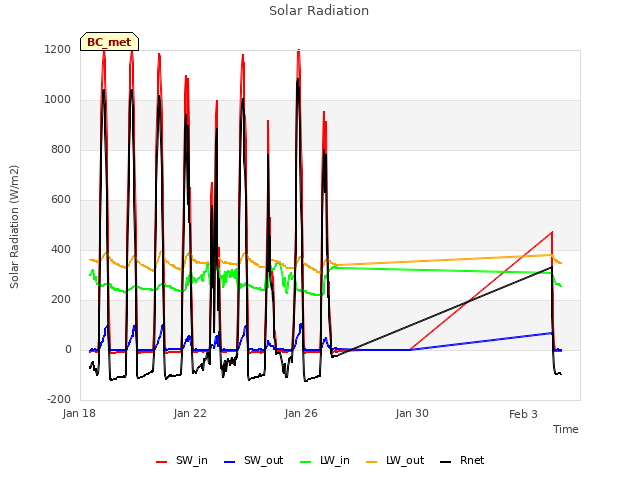Click the -200 y-axis tick label
This screenshot has height=480, width=640.
click(59, 400)
